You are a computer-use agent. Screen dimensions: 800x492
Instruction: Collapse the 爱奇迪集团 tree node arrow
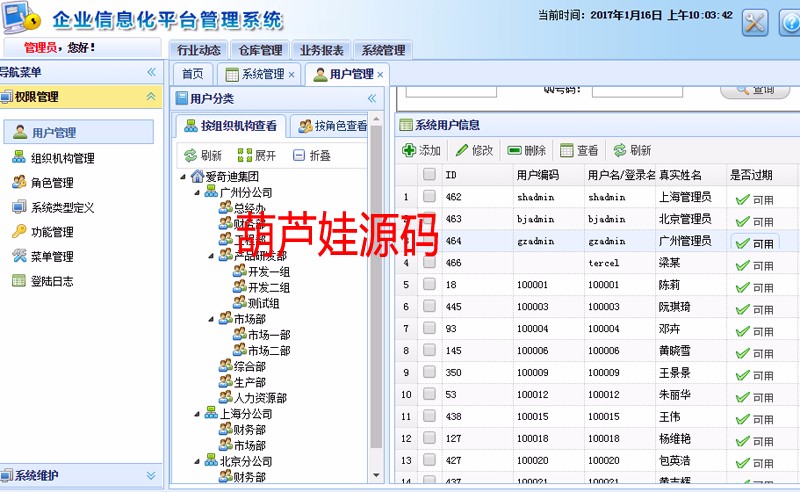coord(183,177)
